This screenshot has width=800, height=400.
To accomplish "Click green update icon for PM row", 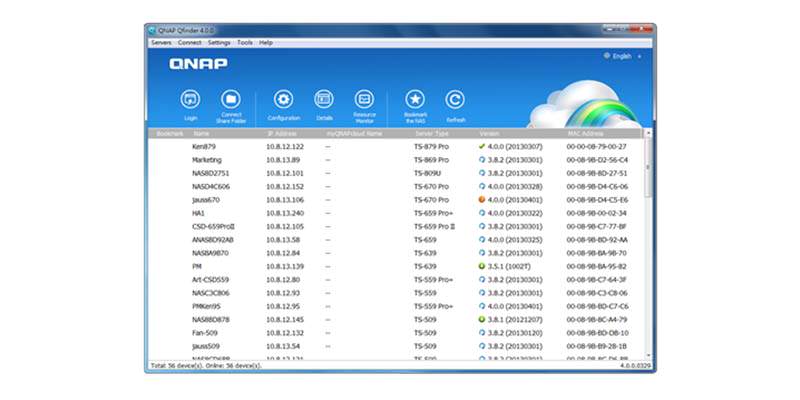I will click(x=482, y=266).
